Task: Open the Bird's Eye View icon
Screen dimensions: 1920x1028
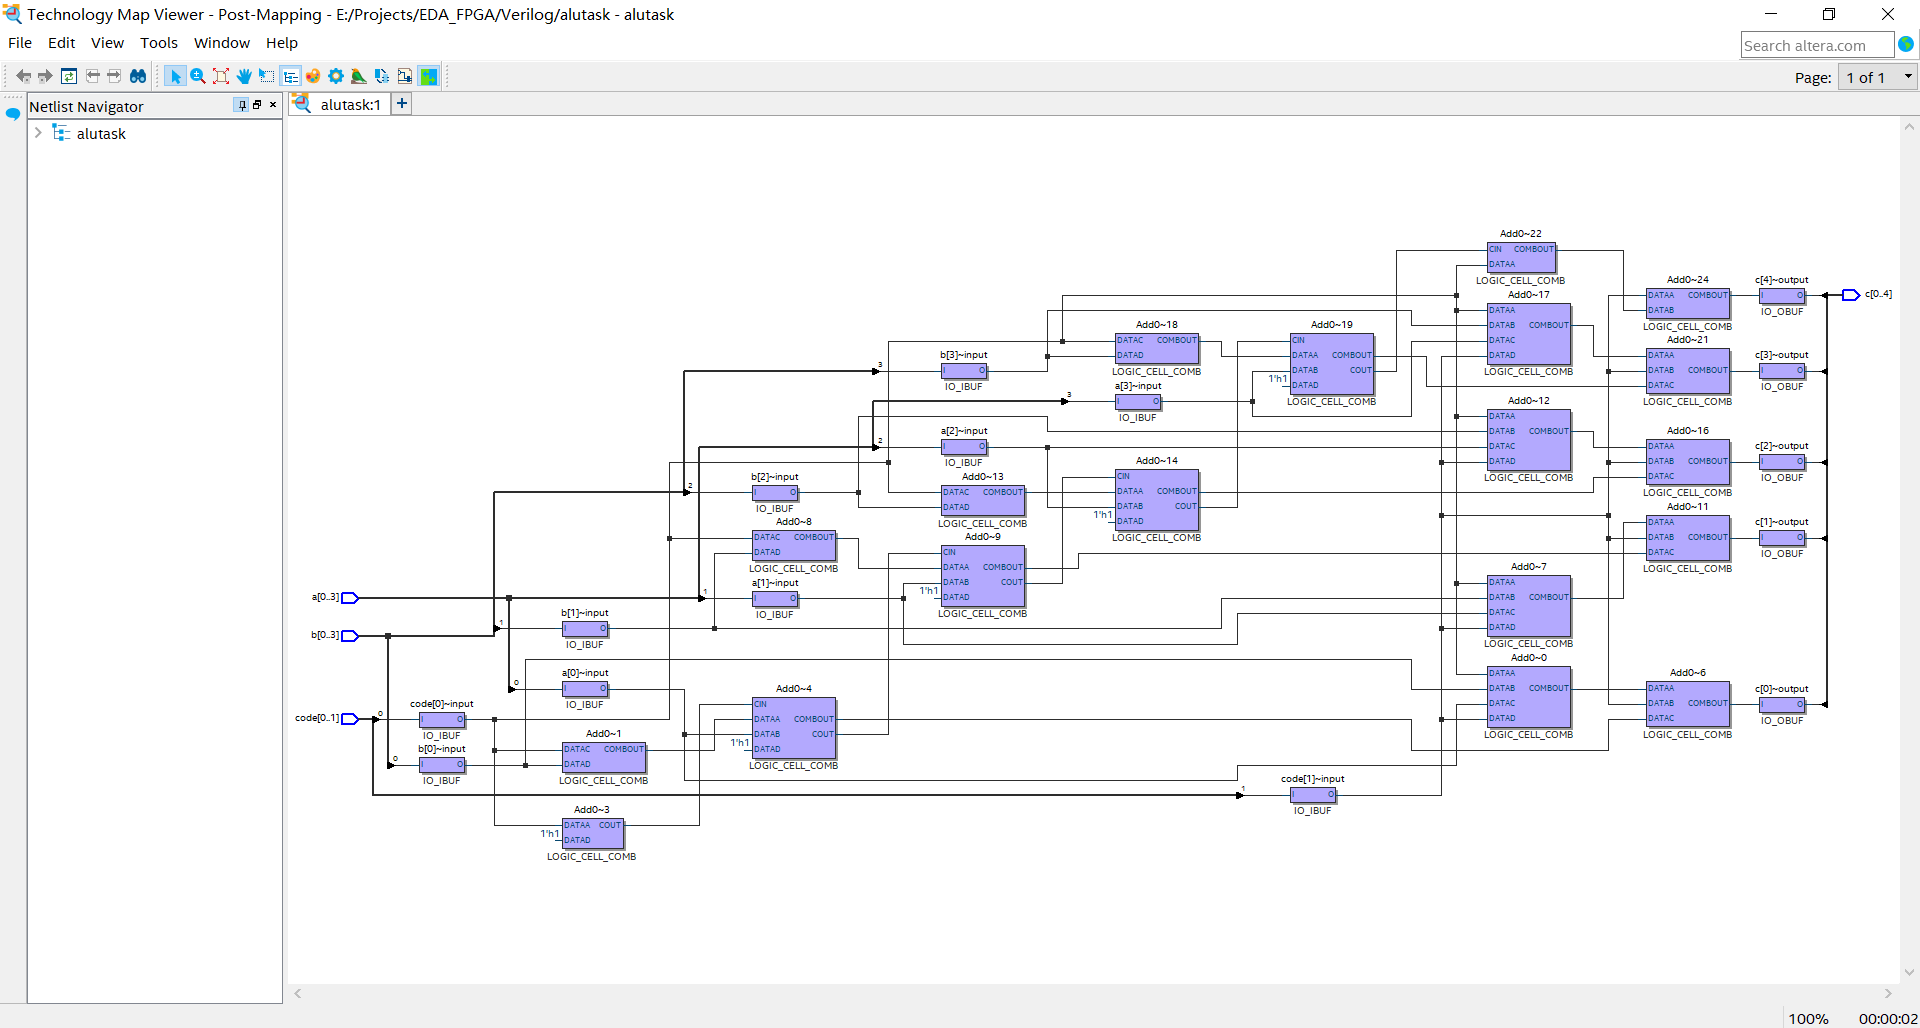Action: tap(359, 76)
